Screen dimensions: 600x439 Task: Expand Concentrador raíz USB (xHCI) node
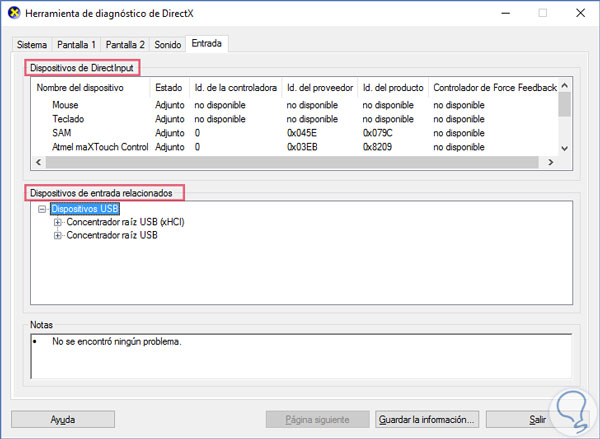pyautogui.click(x=57, y=222)
